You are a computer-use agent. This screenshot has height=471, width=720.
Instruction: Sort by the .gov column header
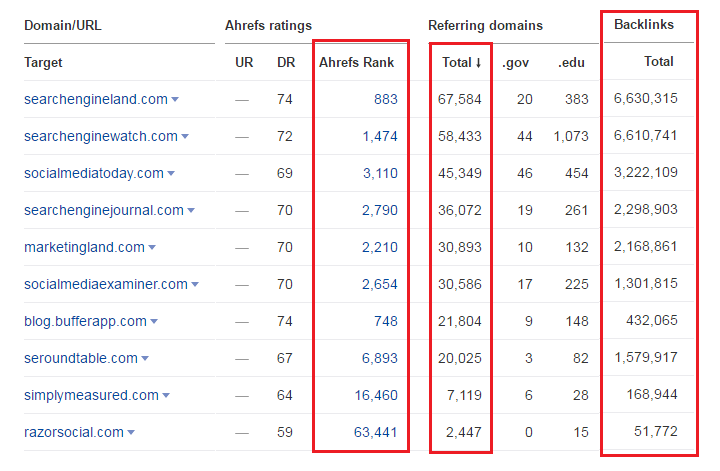point(515,62)
